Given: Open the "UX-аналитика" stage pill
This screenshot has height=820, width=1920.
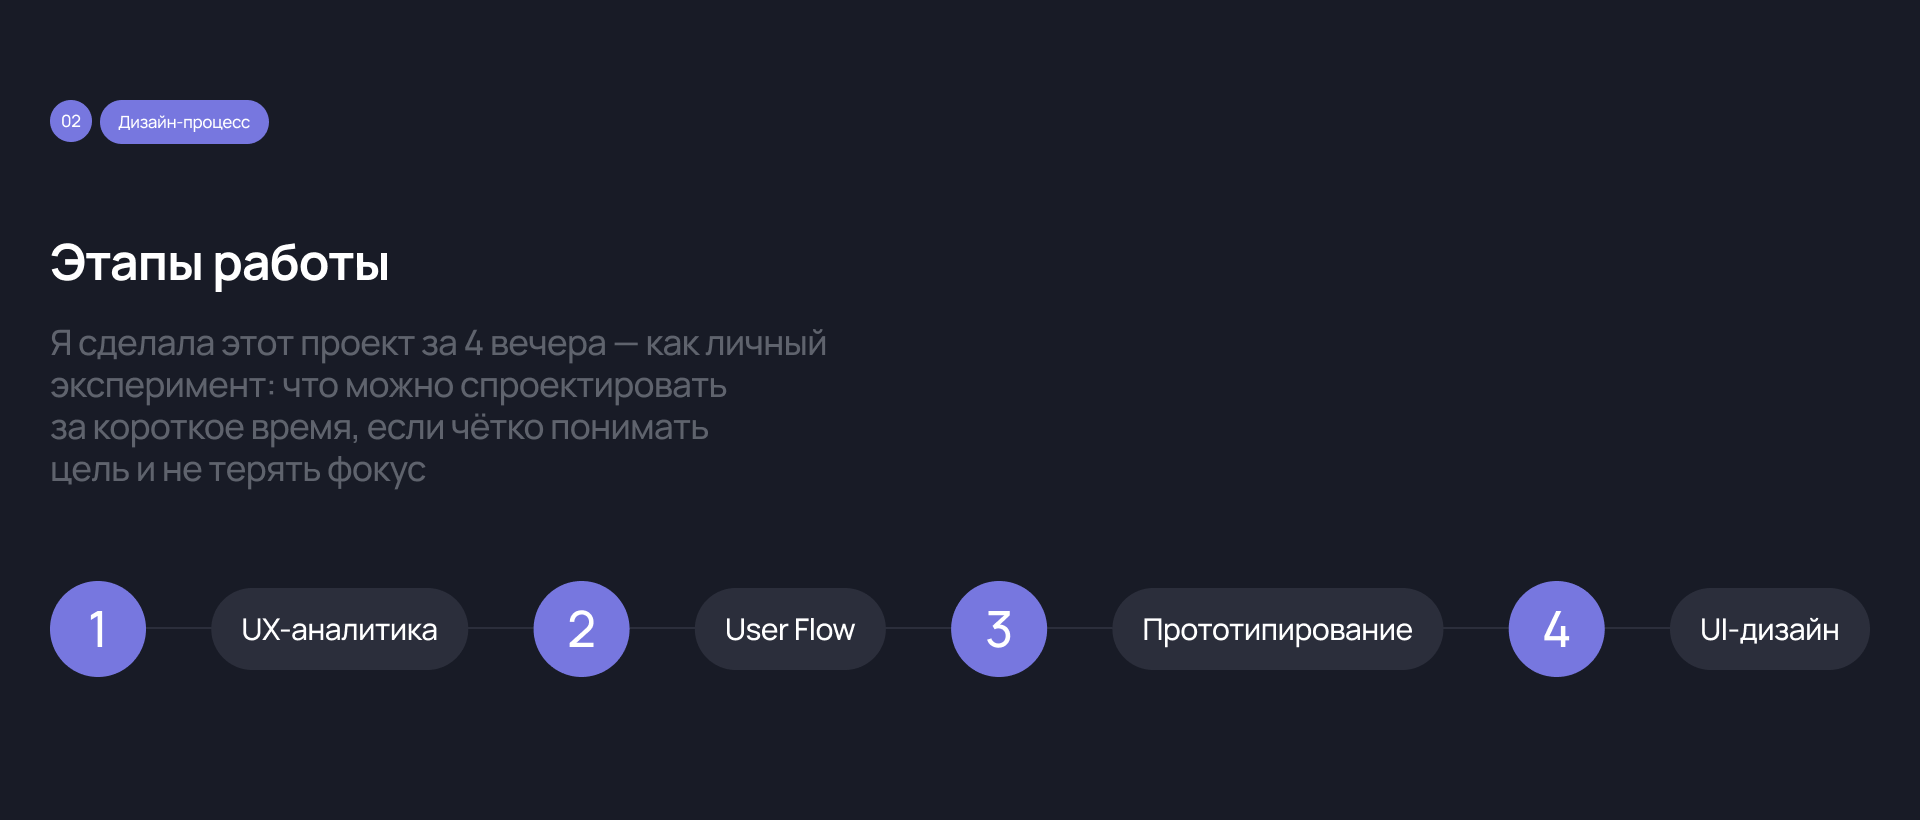Looking at the screenshot, I should pyautogui.click(x=339, y=629).
